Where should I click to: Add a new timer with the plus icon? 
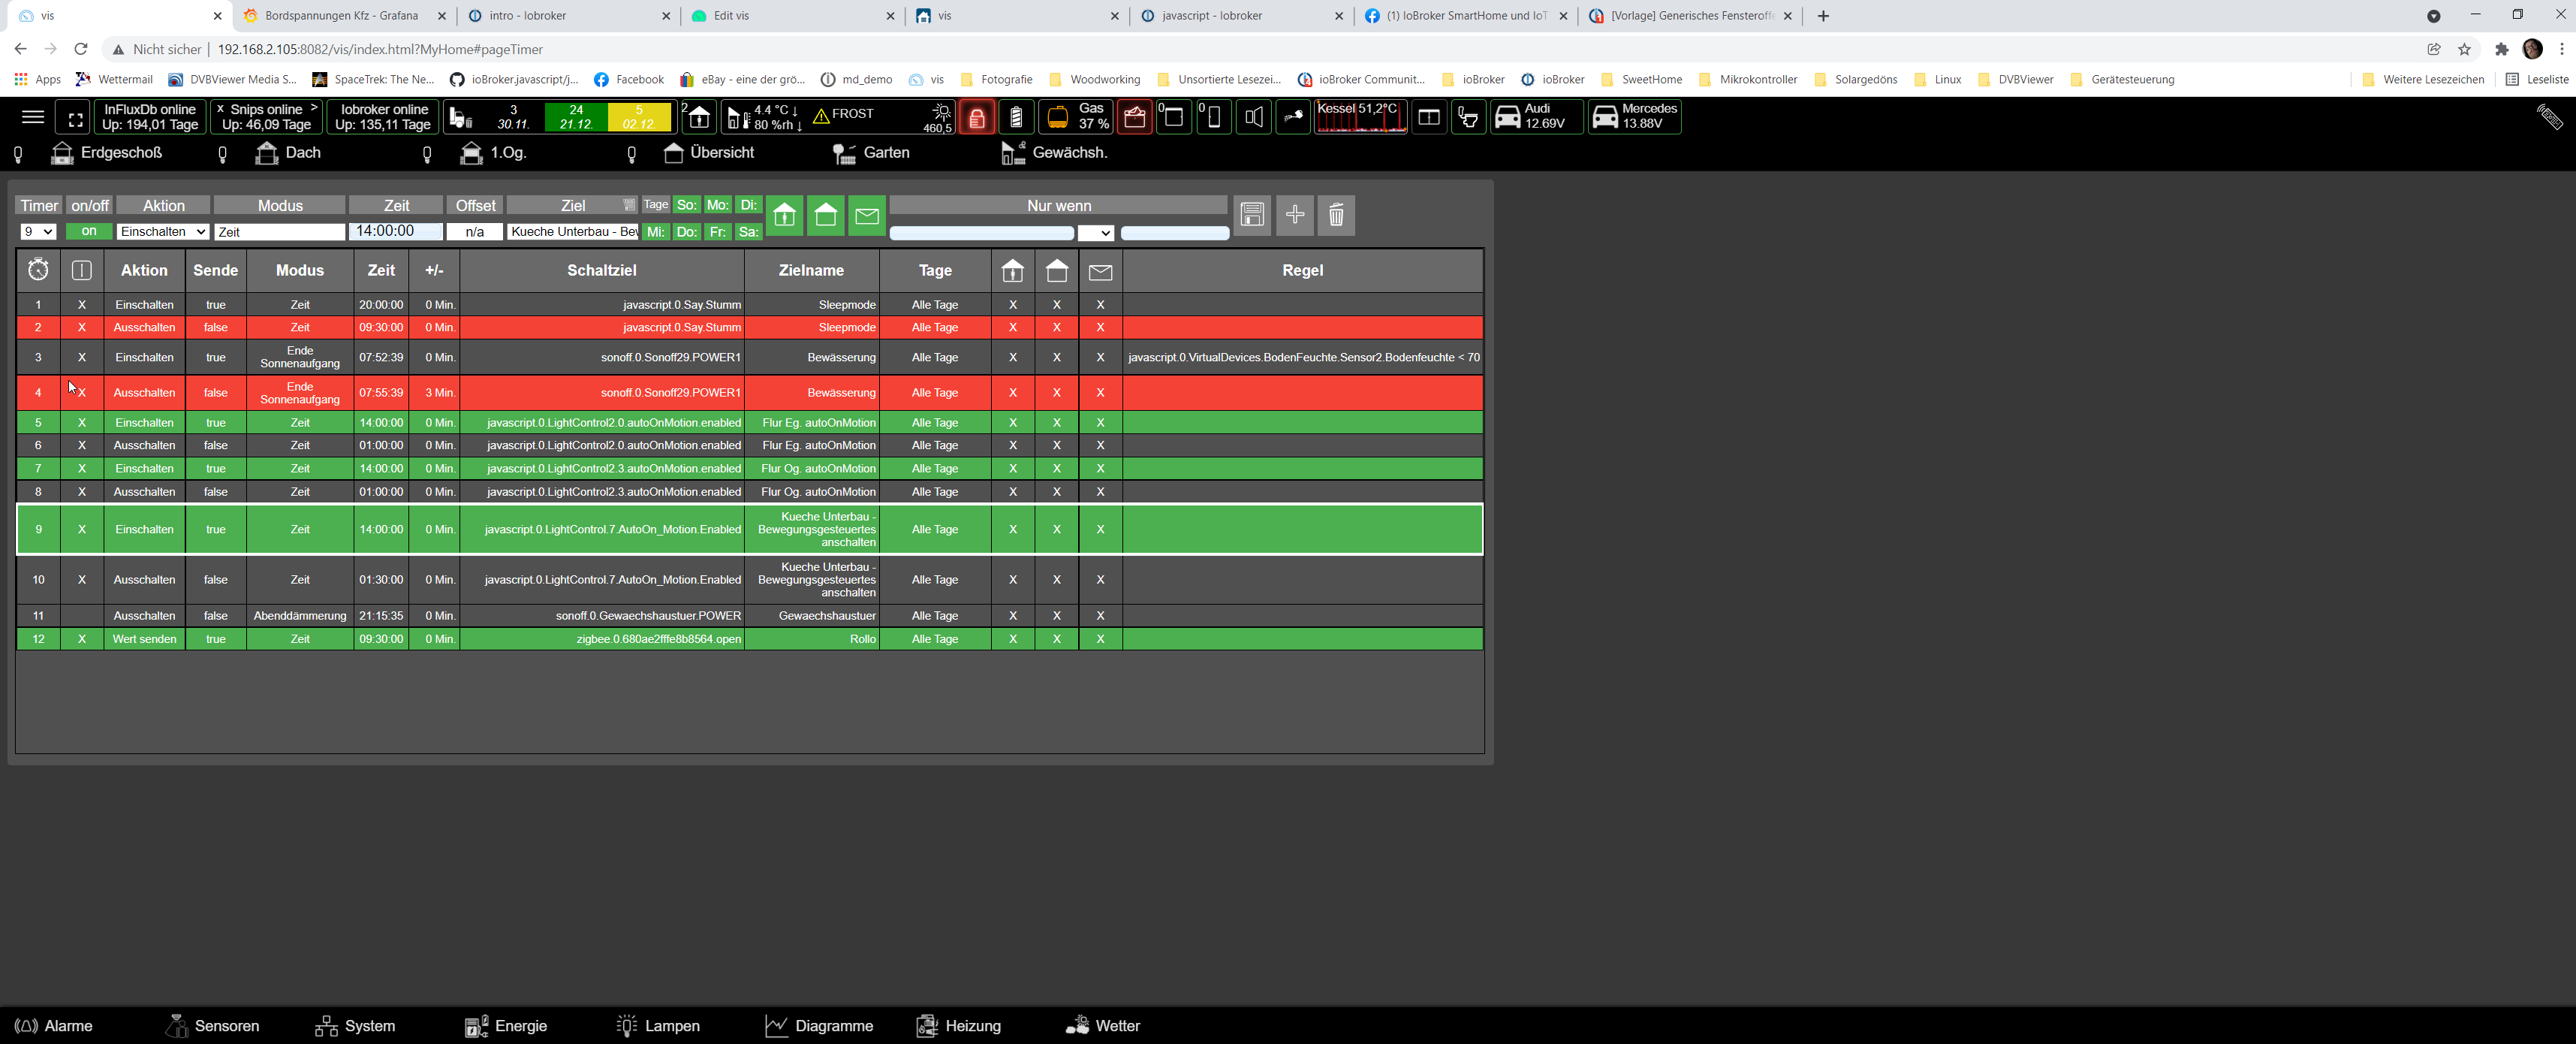pos(1294,215)
